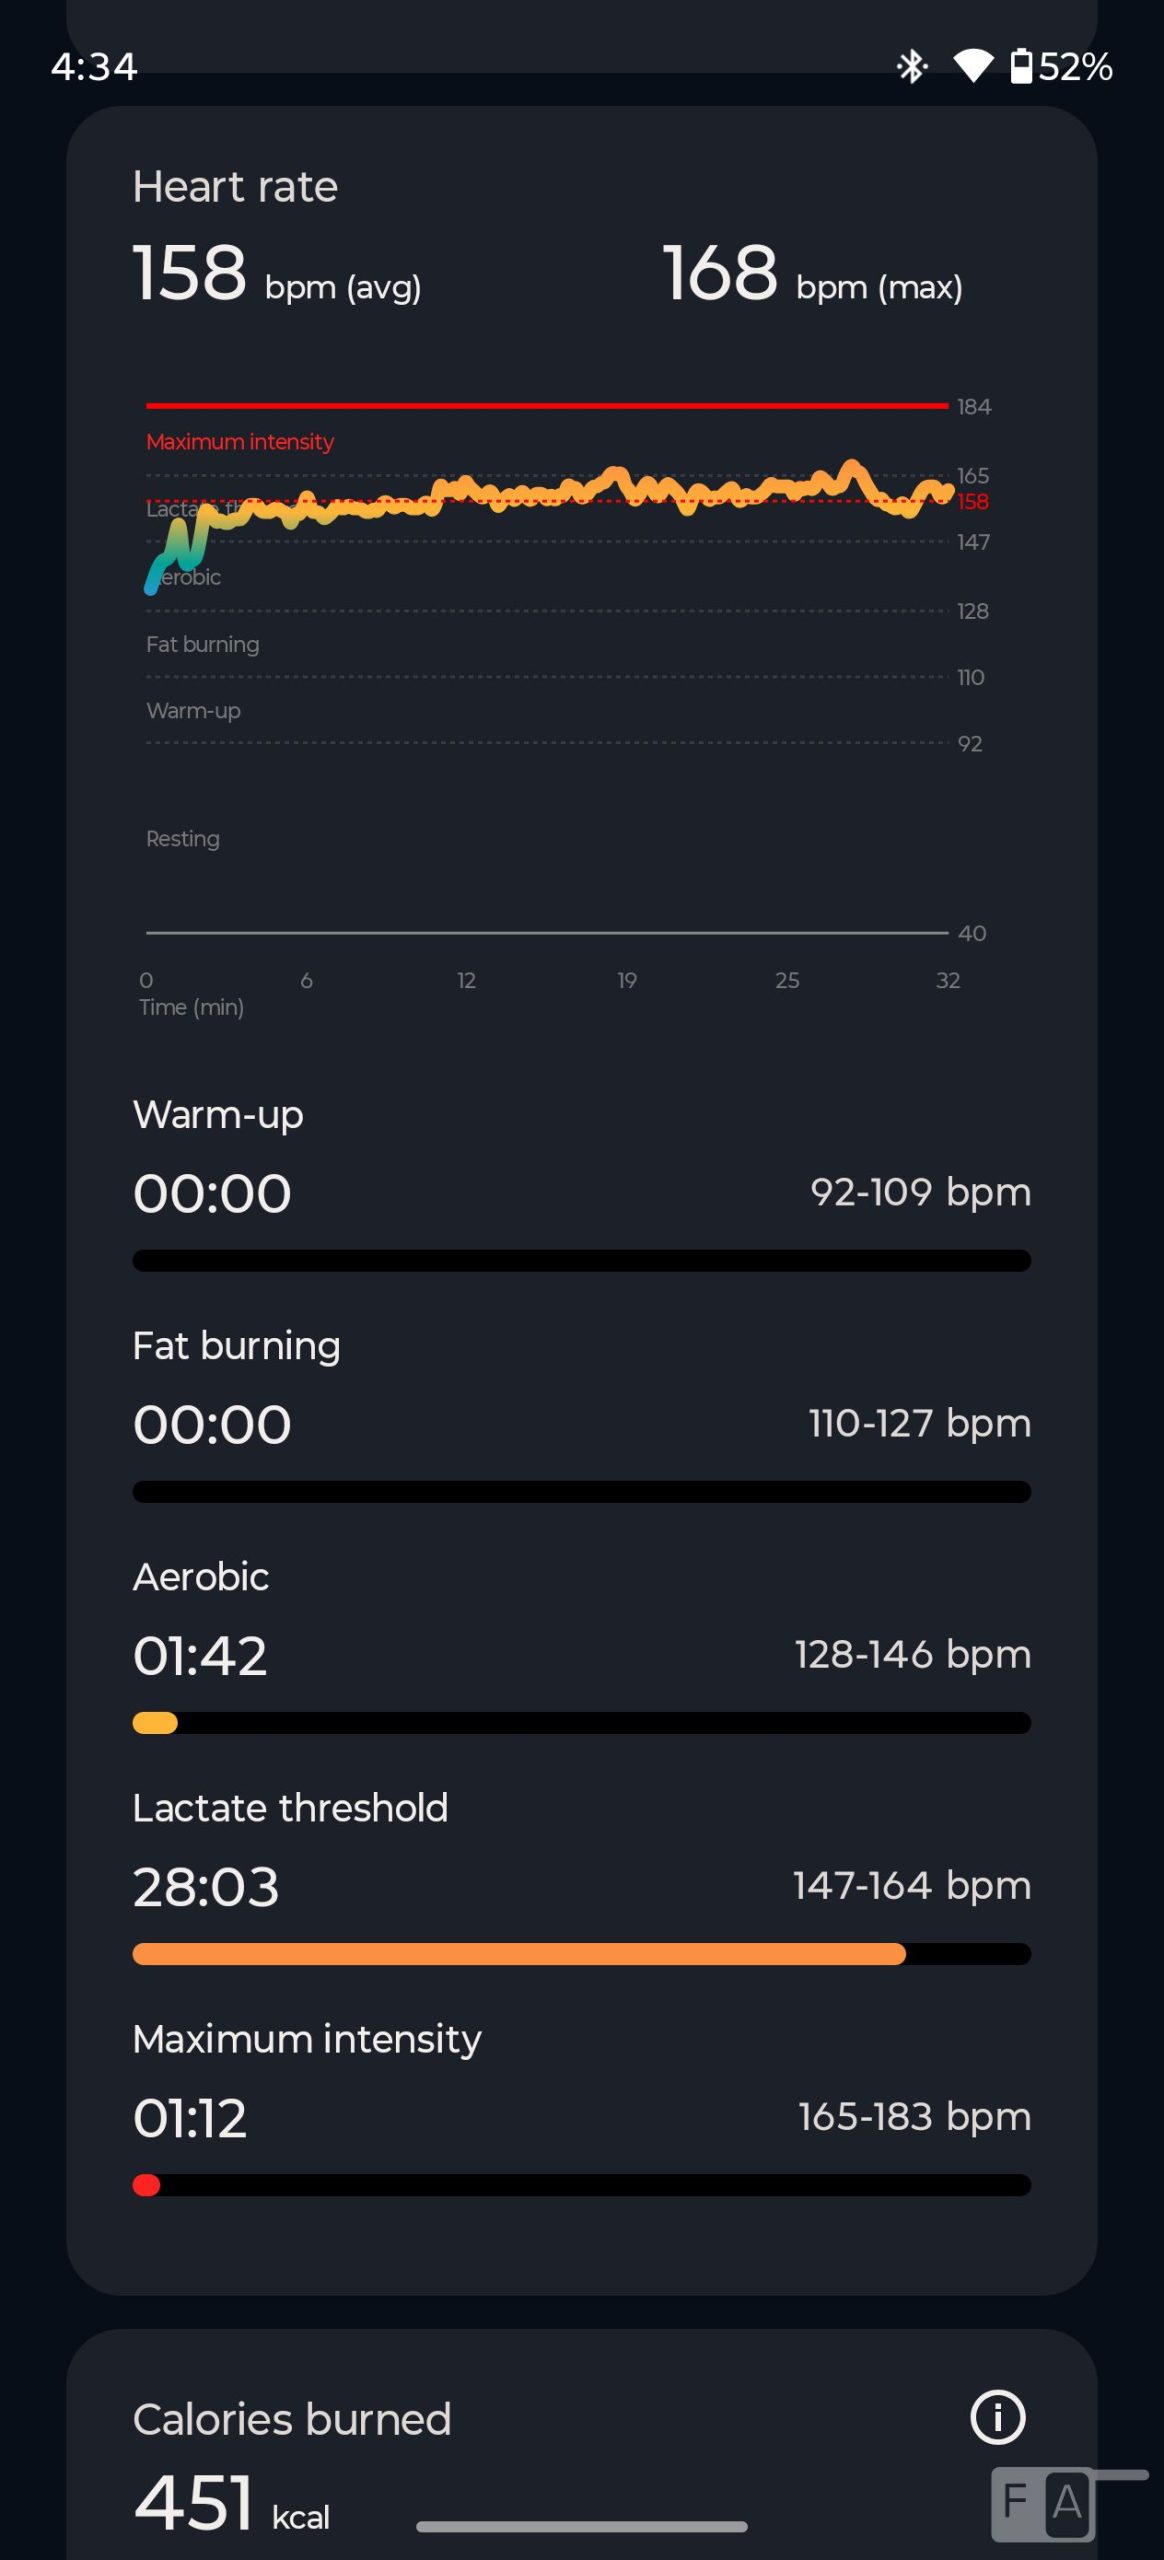Tap the 451 kcal calories value
1164x2560 pixels.
[x=194, y=2502]
